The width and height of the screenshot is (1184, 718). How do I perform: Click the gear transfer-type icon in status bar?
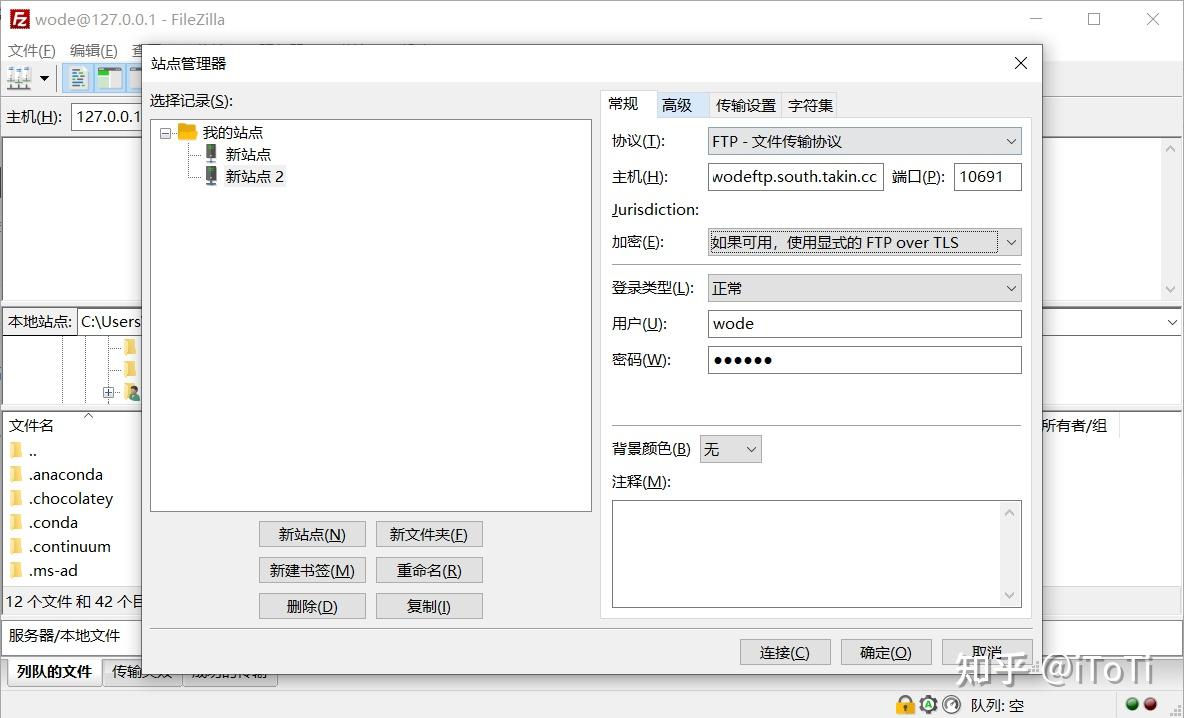tap(928, 704)
